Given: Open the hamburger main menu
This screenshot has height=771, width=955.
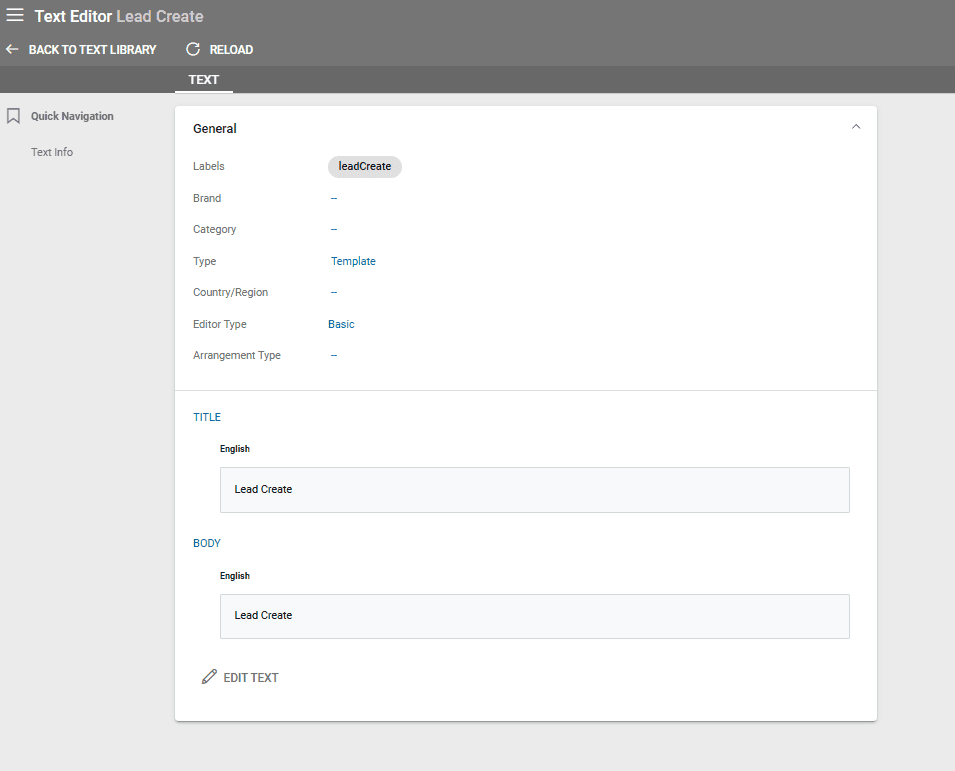Looking at the screenshot, I should [x=15, y=16].
